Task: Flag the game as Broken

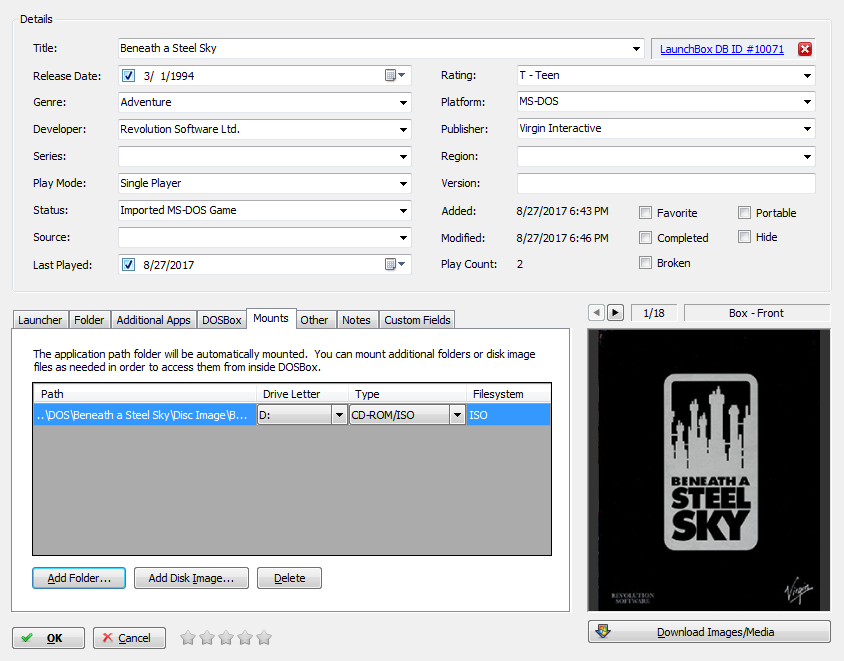Action: [x=645, y=263]
